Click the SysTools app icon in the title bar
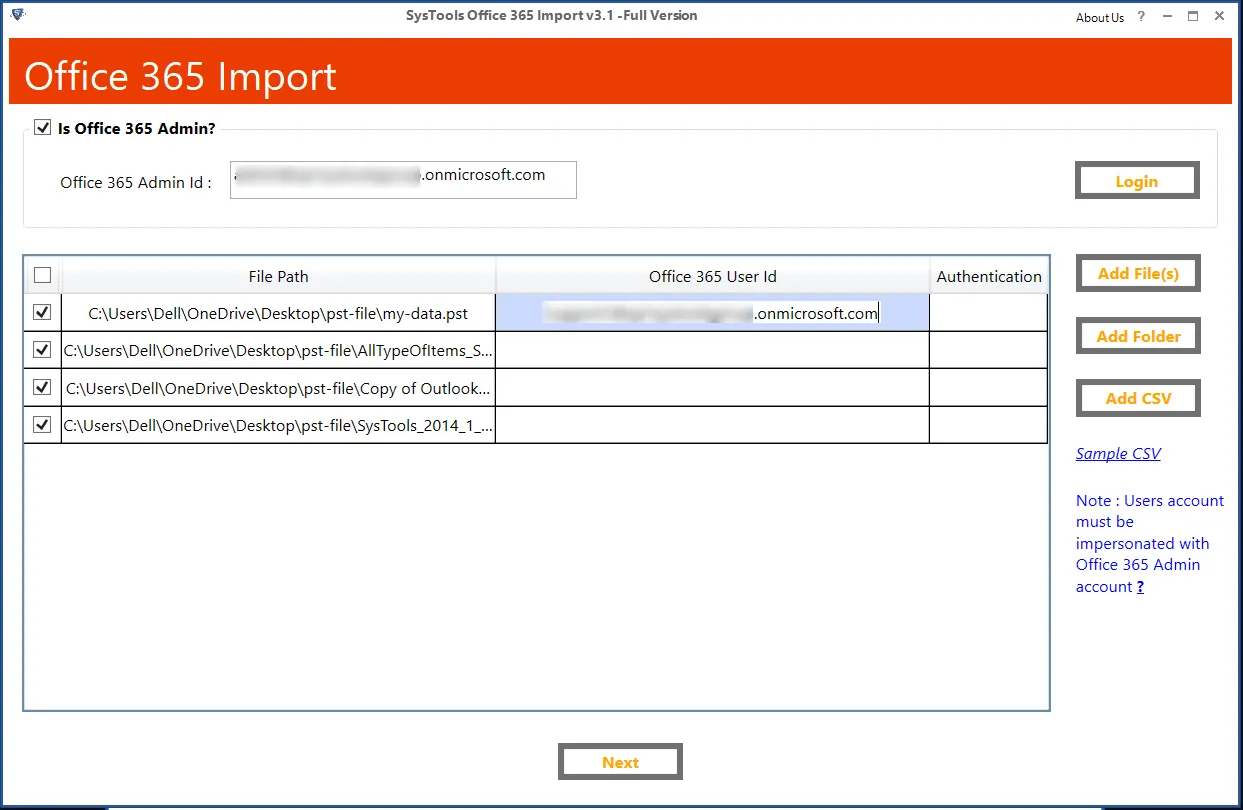The height and width of the screenshot is (810, 1243). click(x=17, y=15)
